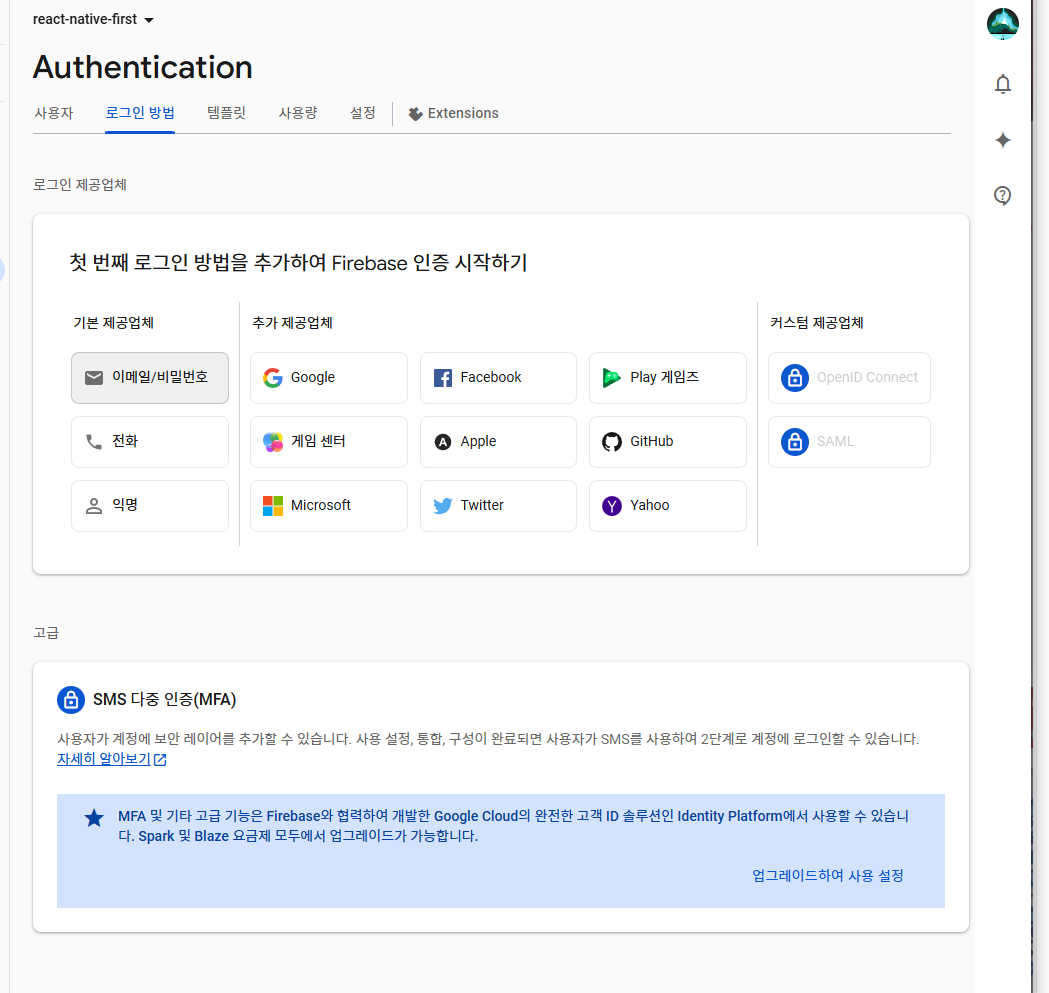Open the 템플릿 tab

[226, 113]
